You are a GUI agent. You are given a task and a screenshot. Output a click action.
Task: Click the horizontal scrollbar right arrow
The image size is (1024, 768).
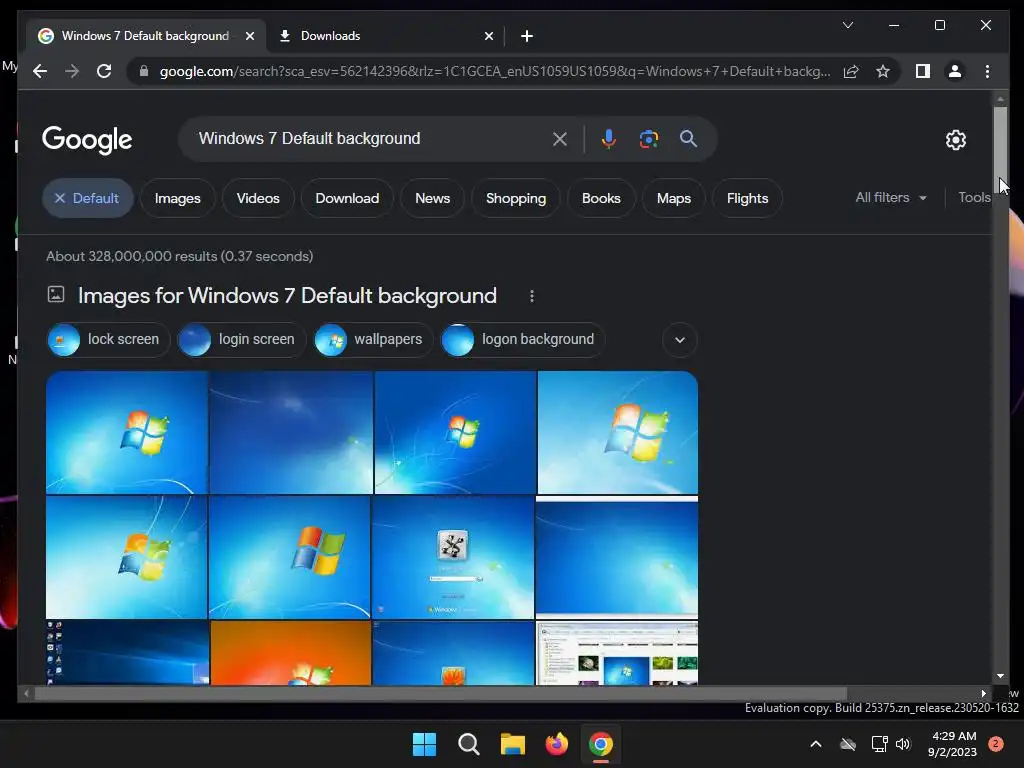pos(983,694)
